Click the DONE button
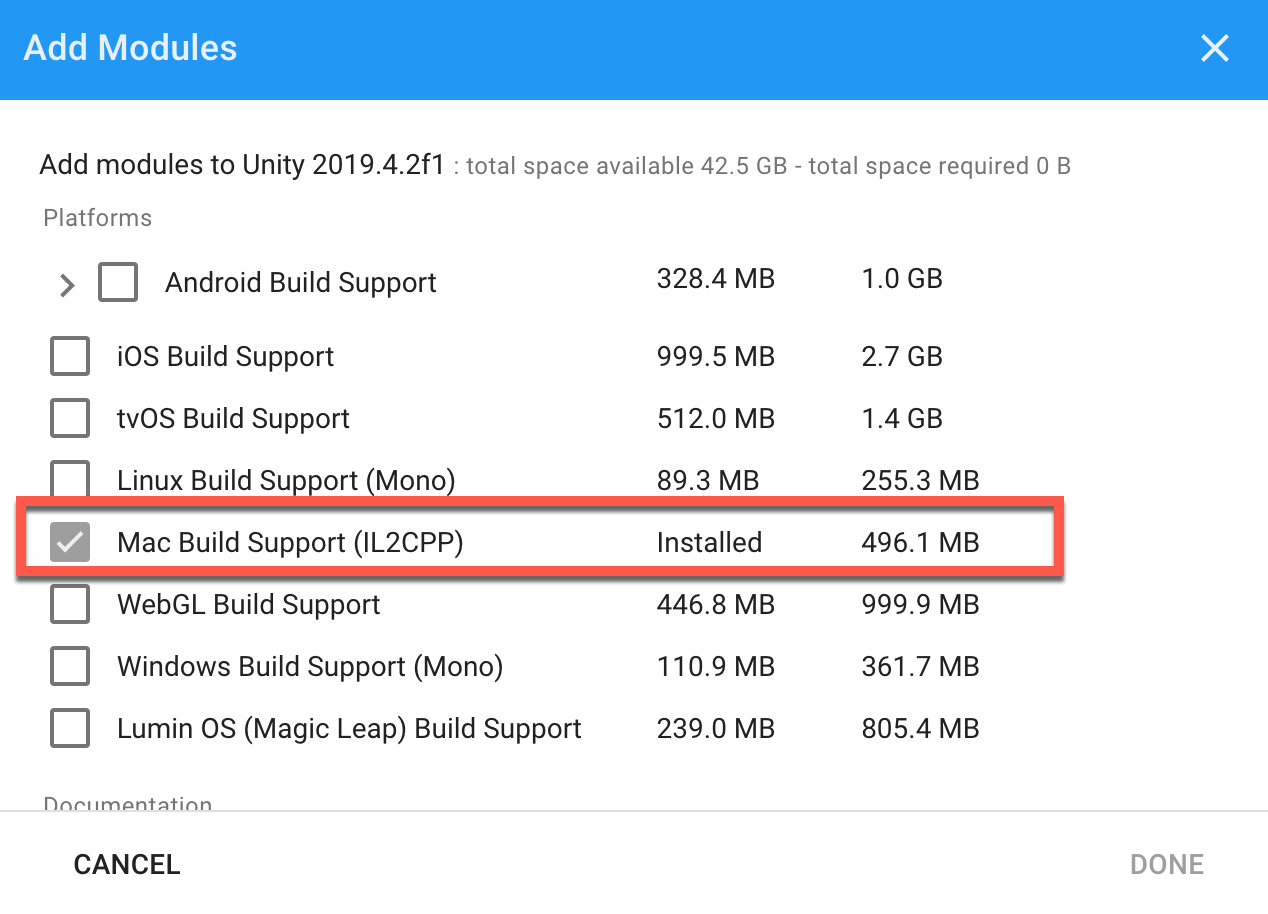Screen dimensions: 1268x914 pyautogui.click(x=1167, y=864)
